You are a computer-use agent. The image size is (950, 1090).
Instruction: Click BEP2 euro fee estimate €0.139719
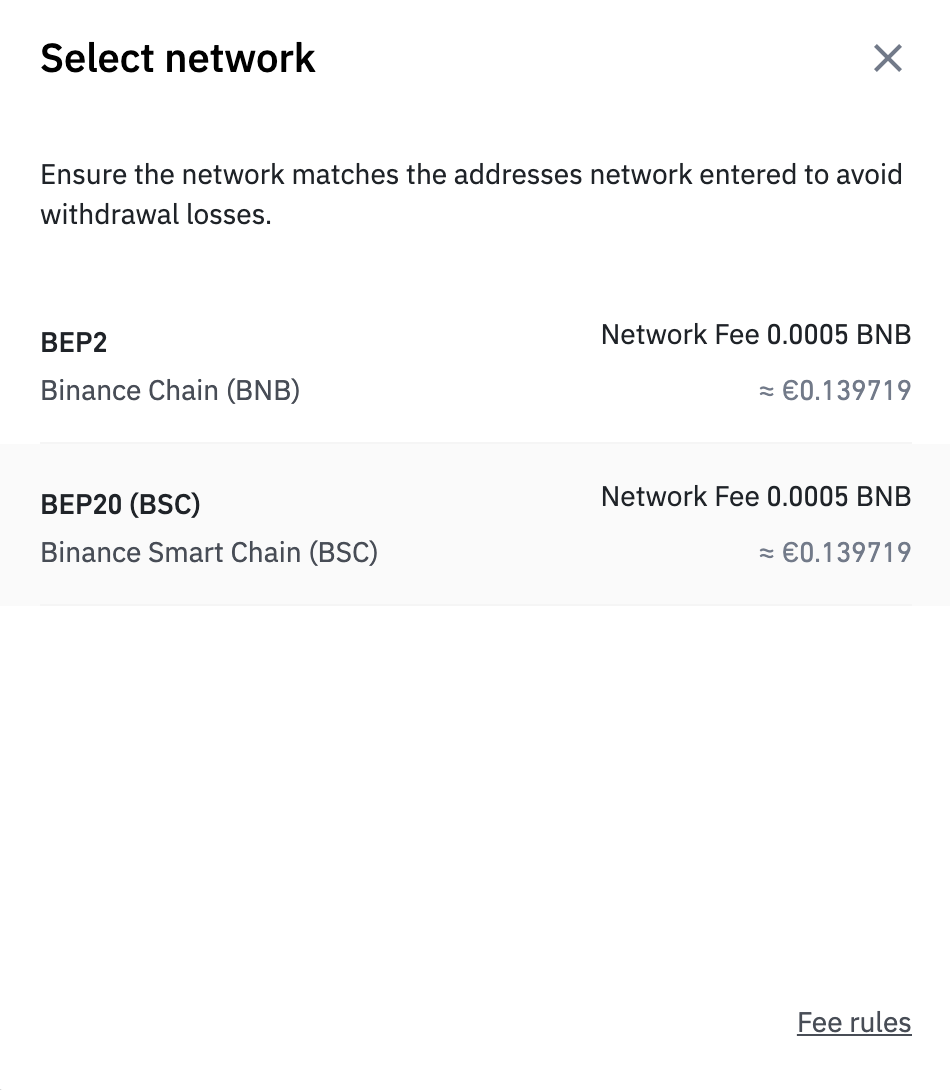pos(835,390)
